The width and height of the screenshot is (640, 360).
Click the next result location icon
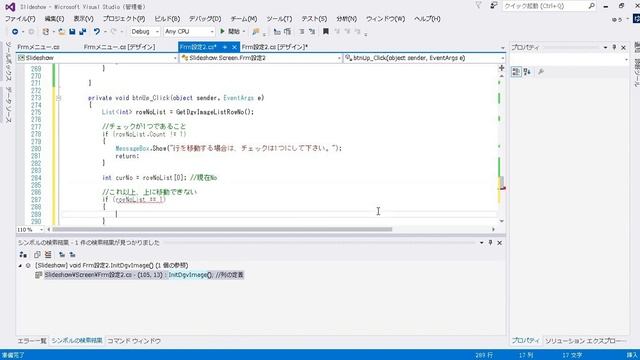pyautogui.click(x=73, y=255)
